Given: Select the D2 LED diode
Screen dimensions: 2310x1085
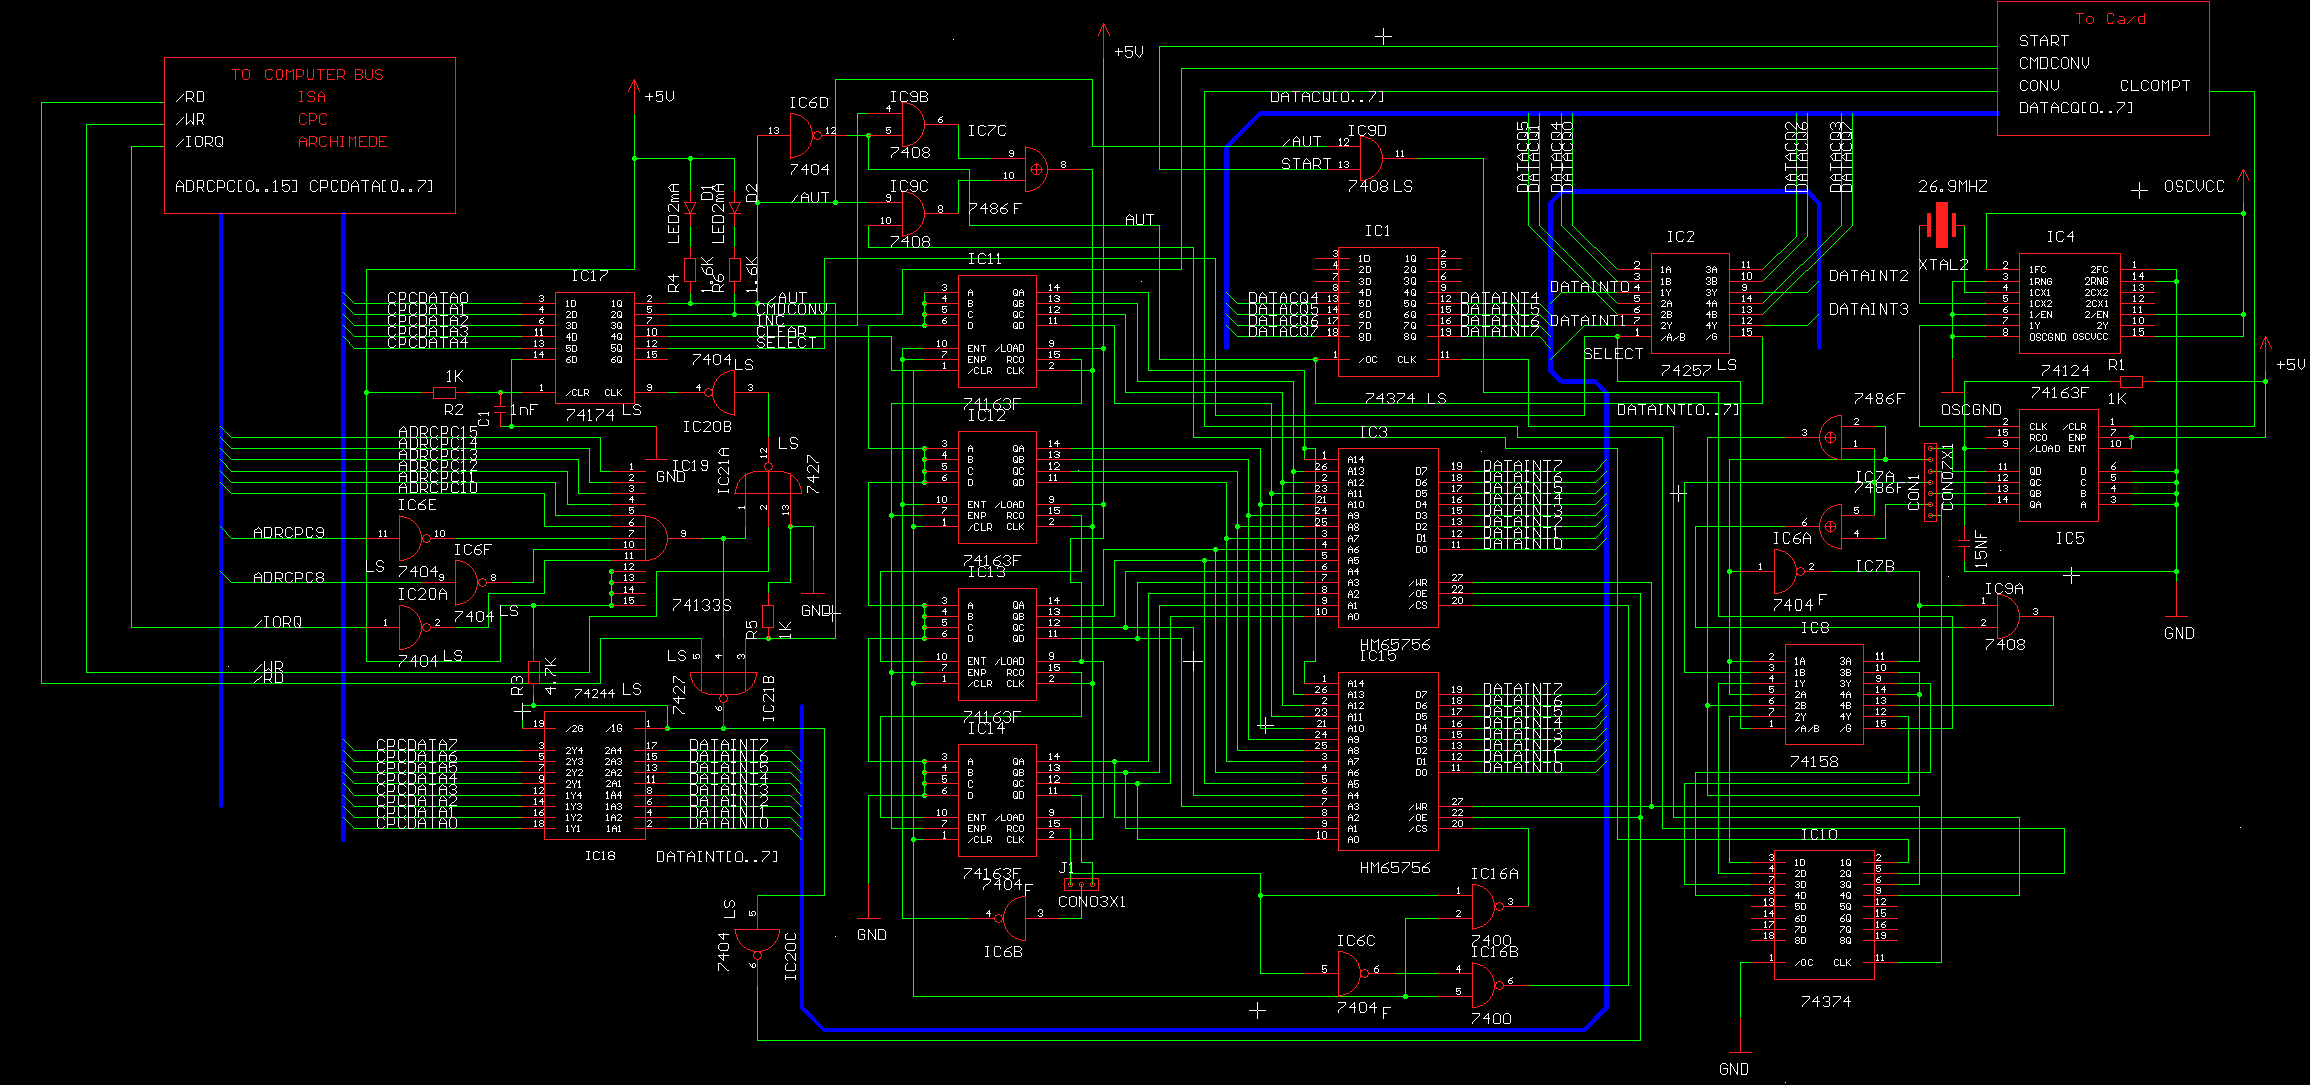Looking at the screenshot, I should 735,208.
